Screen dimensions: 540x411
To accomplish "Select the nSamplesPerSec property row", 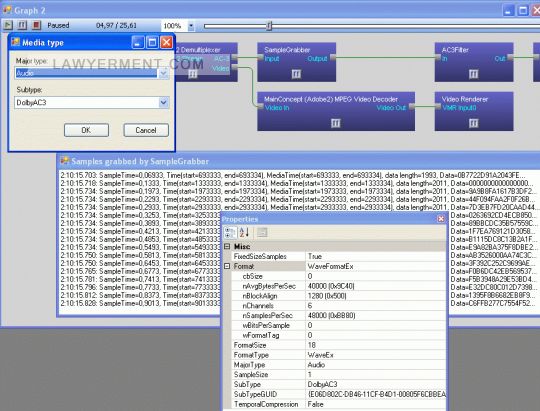I will [339, 315].
